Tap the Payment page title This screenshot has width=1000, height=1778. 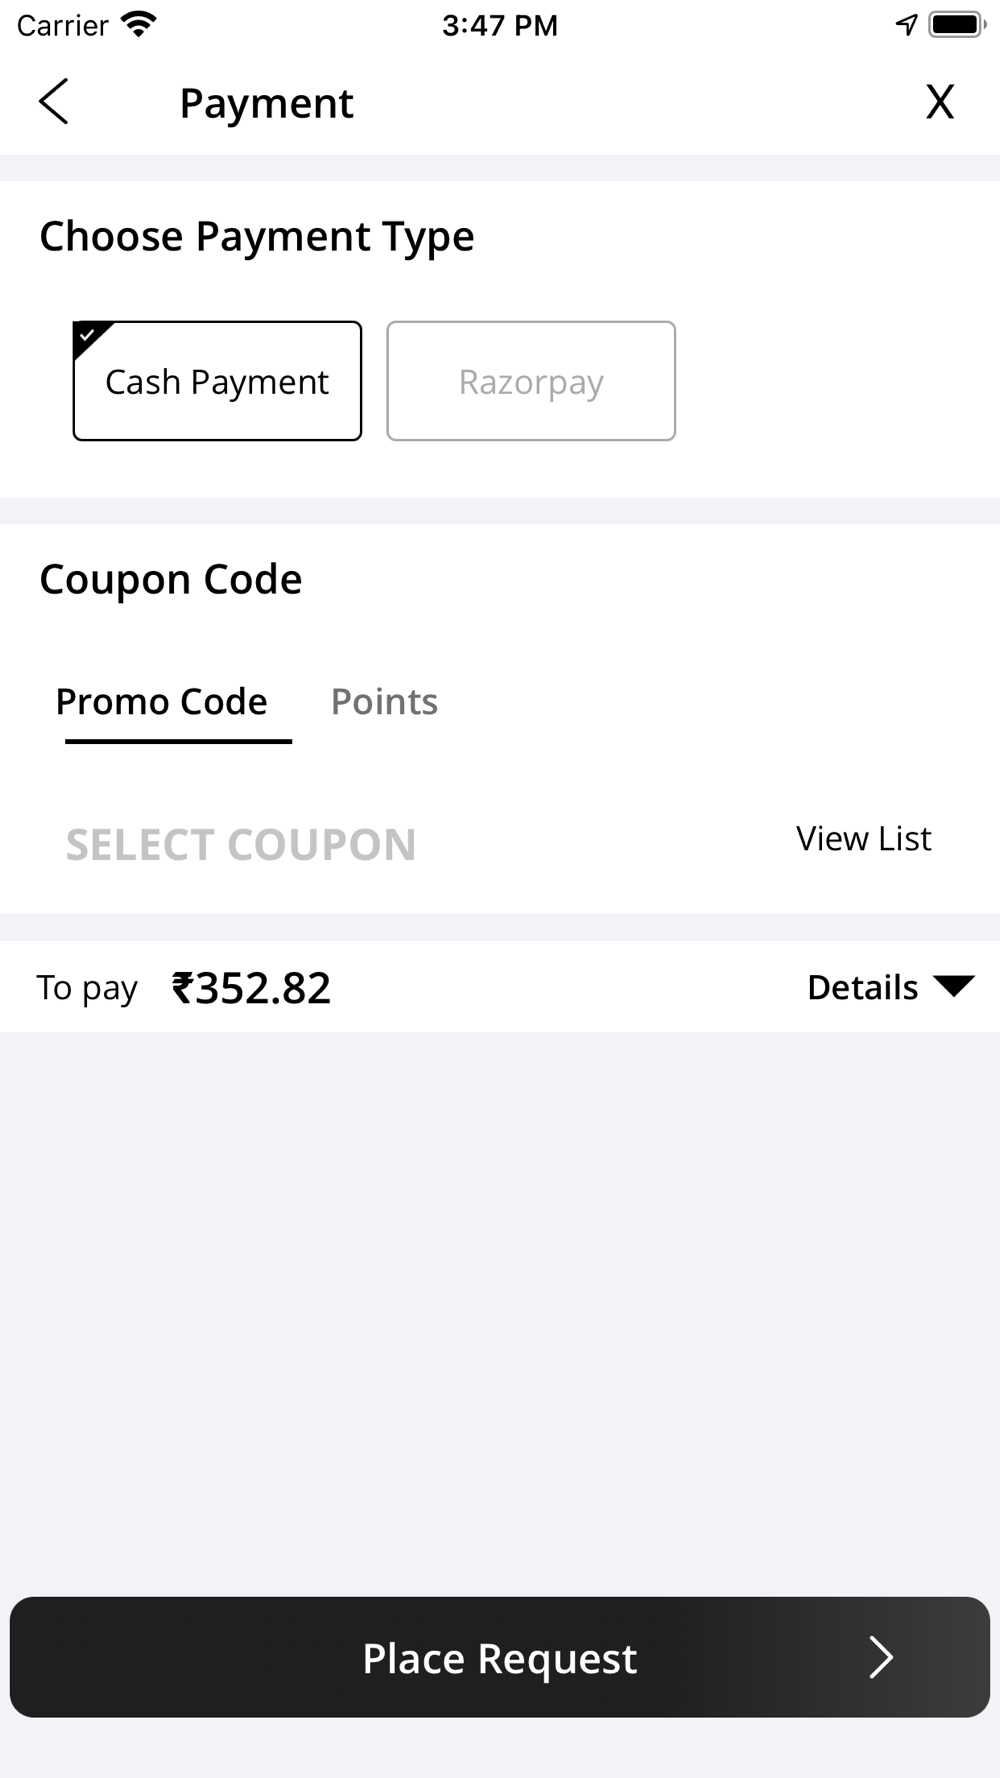point(266,103)
